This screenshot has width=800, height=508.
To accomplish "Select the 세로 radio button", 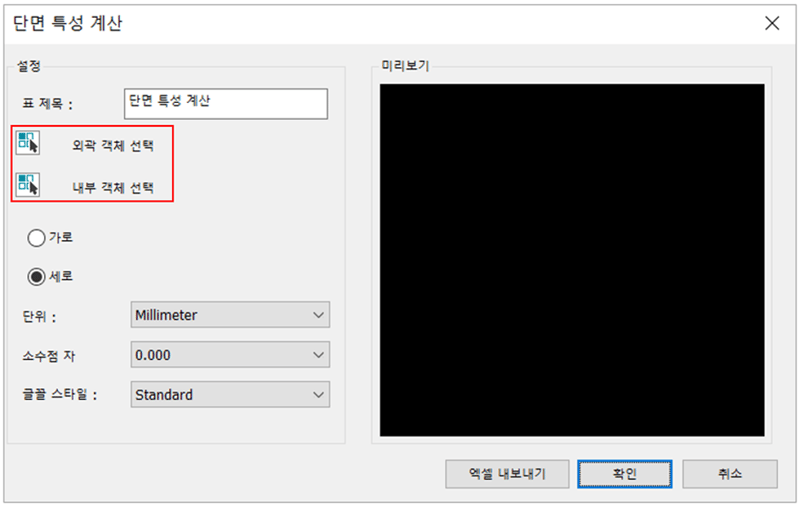I will (36, 277).
